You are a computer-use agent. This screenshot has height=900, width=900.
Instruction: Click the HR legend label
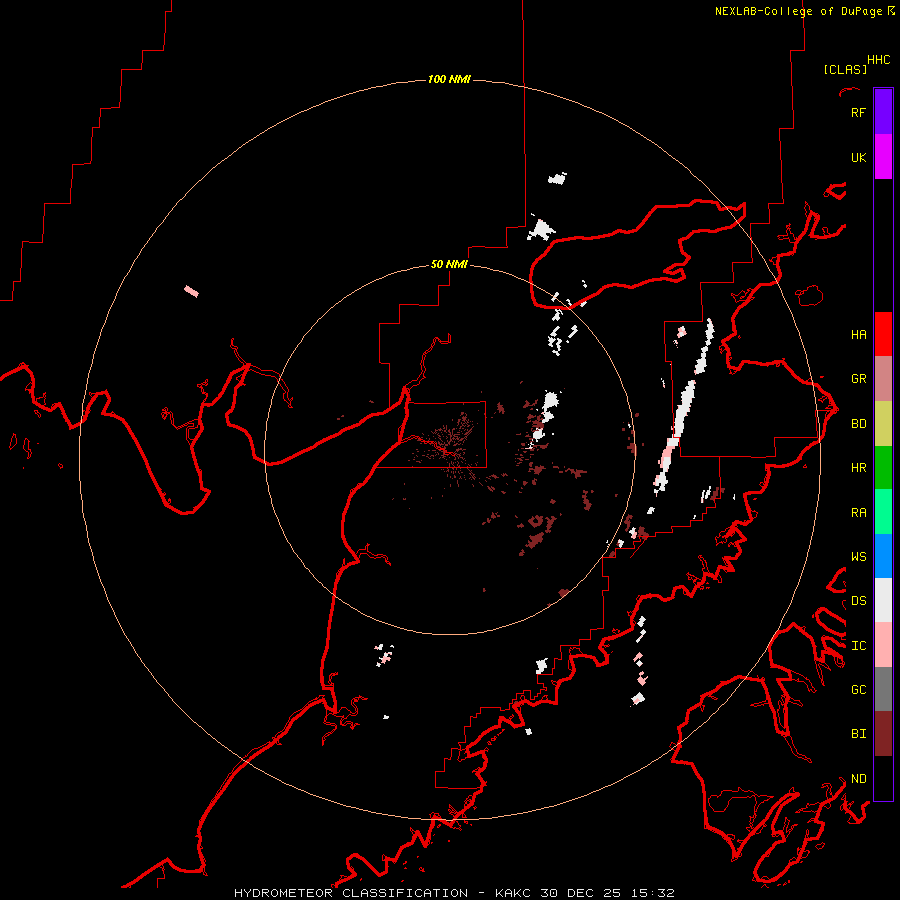[x=858, y=468]
